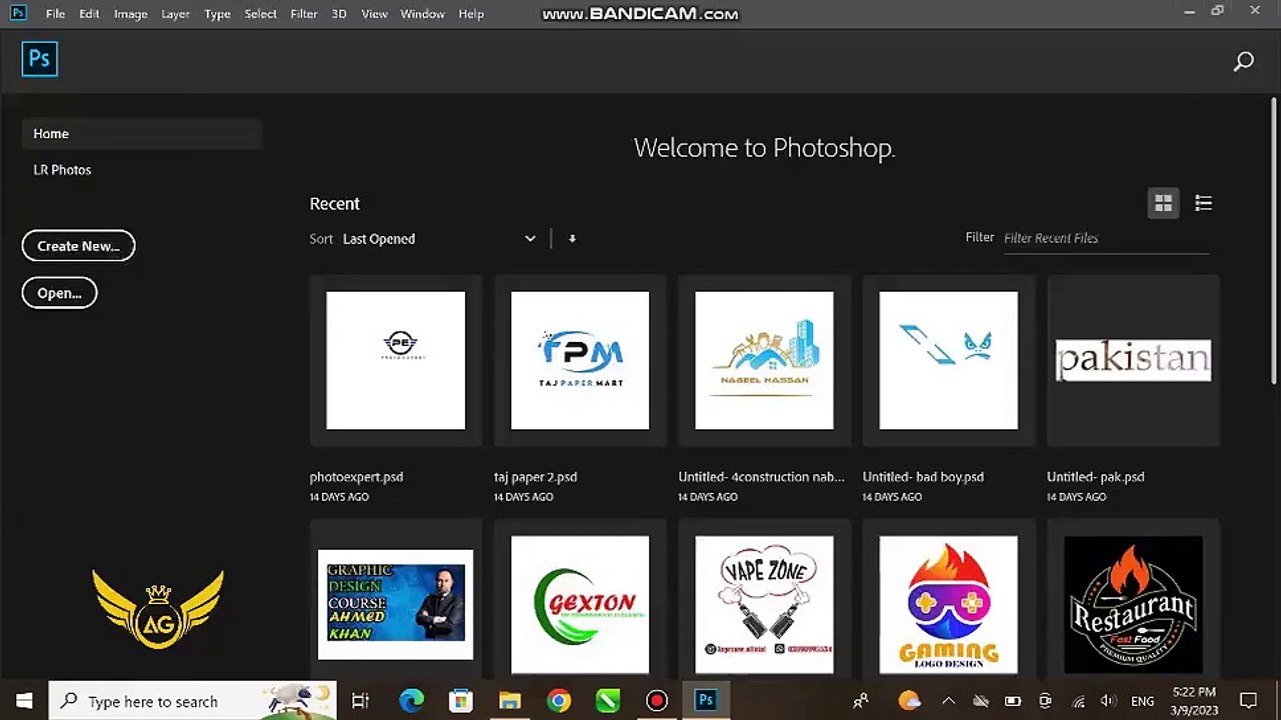Open the 3D menu
The width and height of the screenshot is (1281, 720).
[339, 14]
